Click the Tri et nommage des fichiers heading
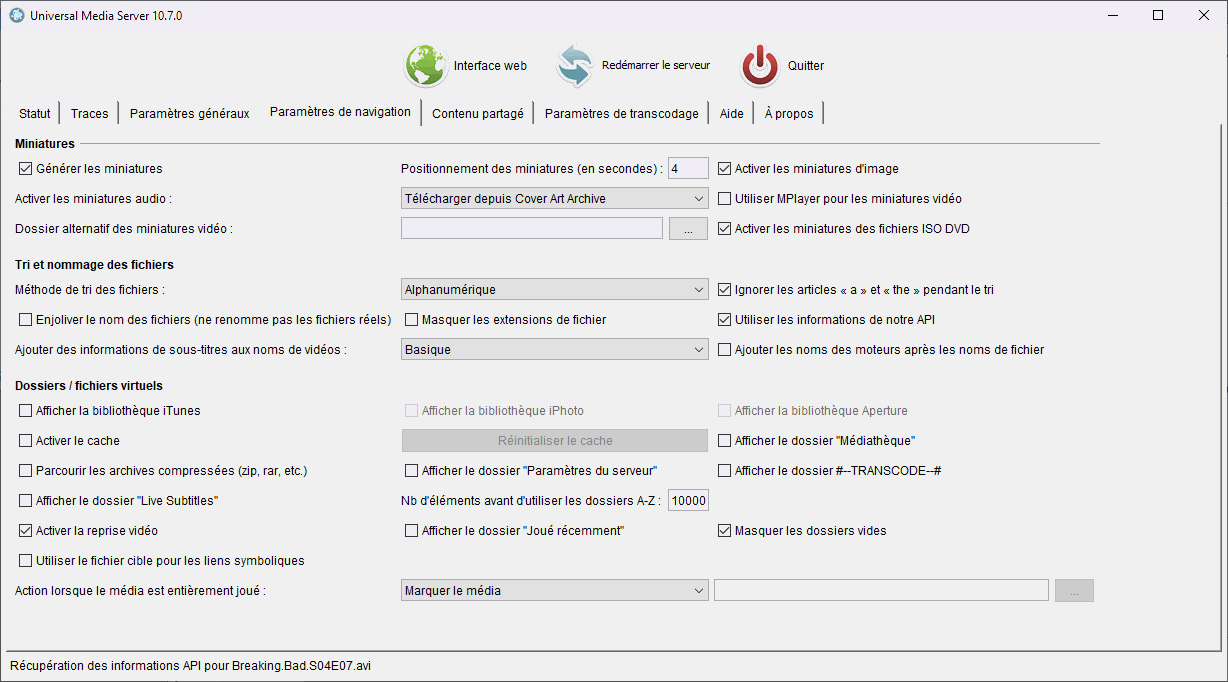Screen dimensions: 1228x682 [94, 265]
